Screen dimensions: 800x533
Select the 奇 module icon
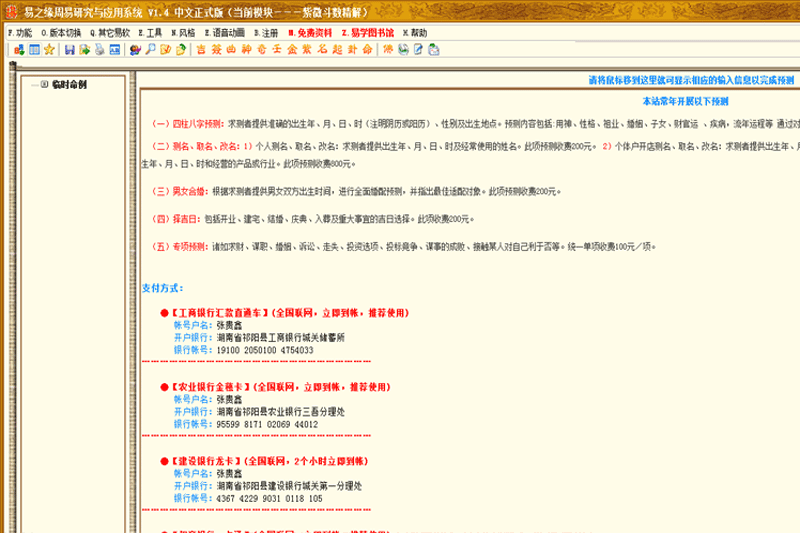click(262, 49)
